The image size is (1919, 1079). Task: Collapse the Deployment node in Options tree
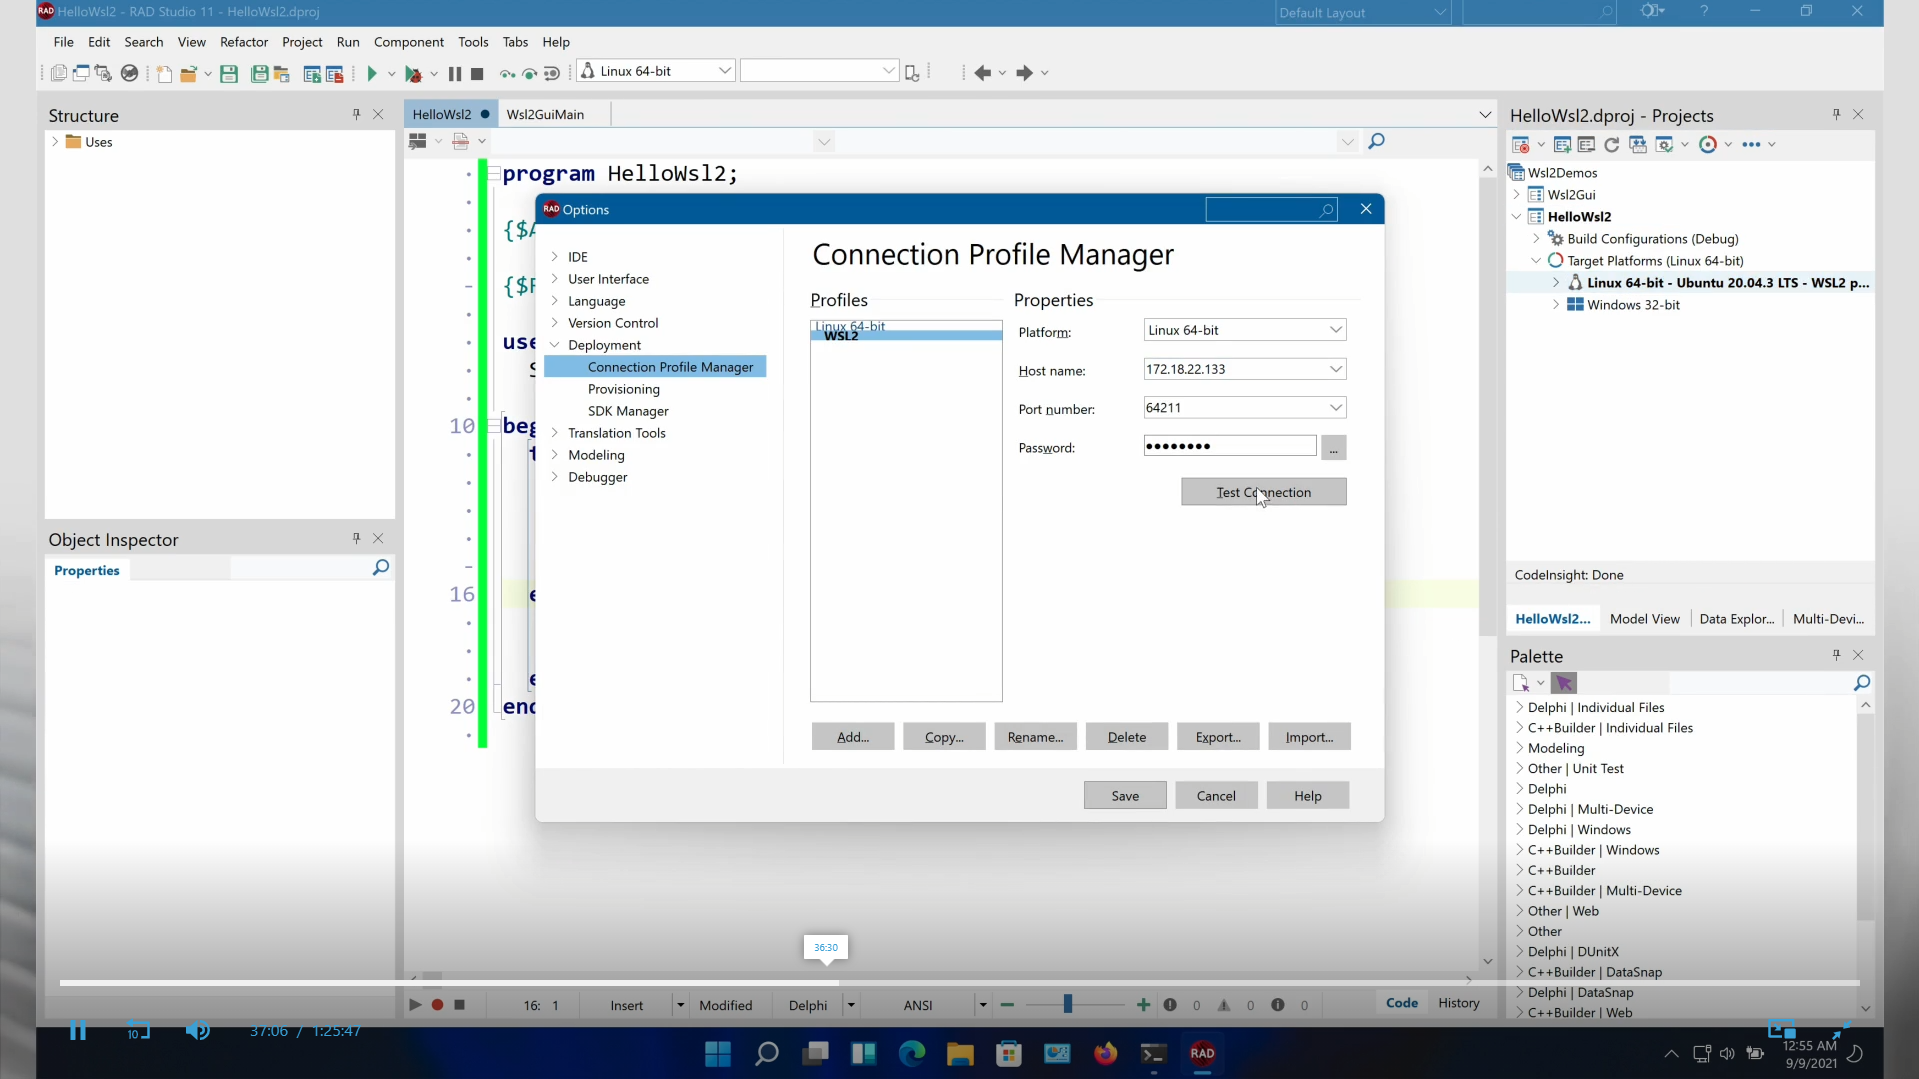pos(554,345)
